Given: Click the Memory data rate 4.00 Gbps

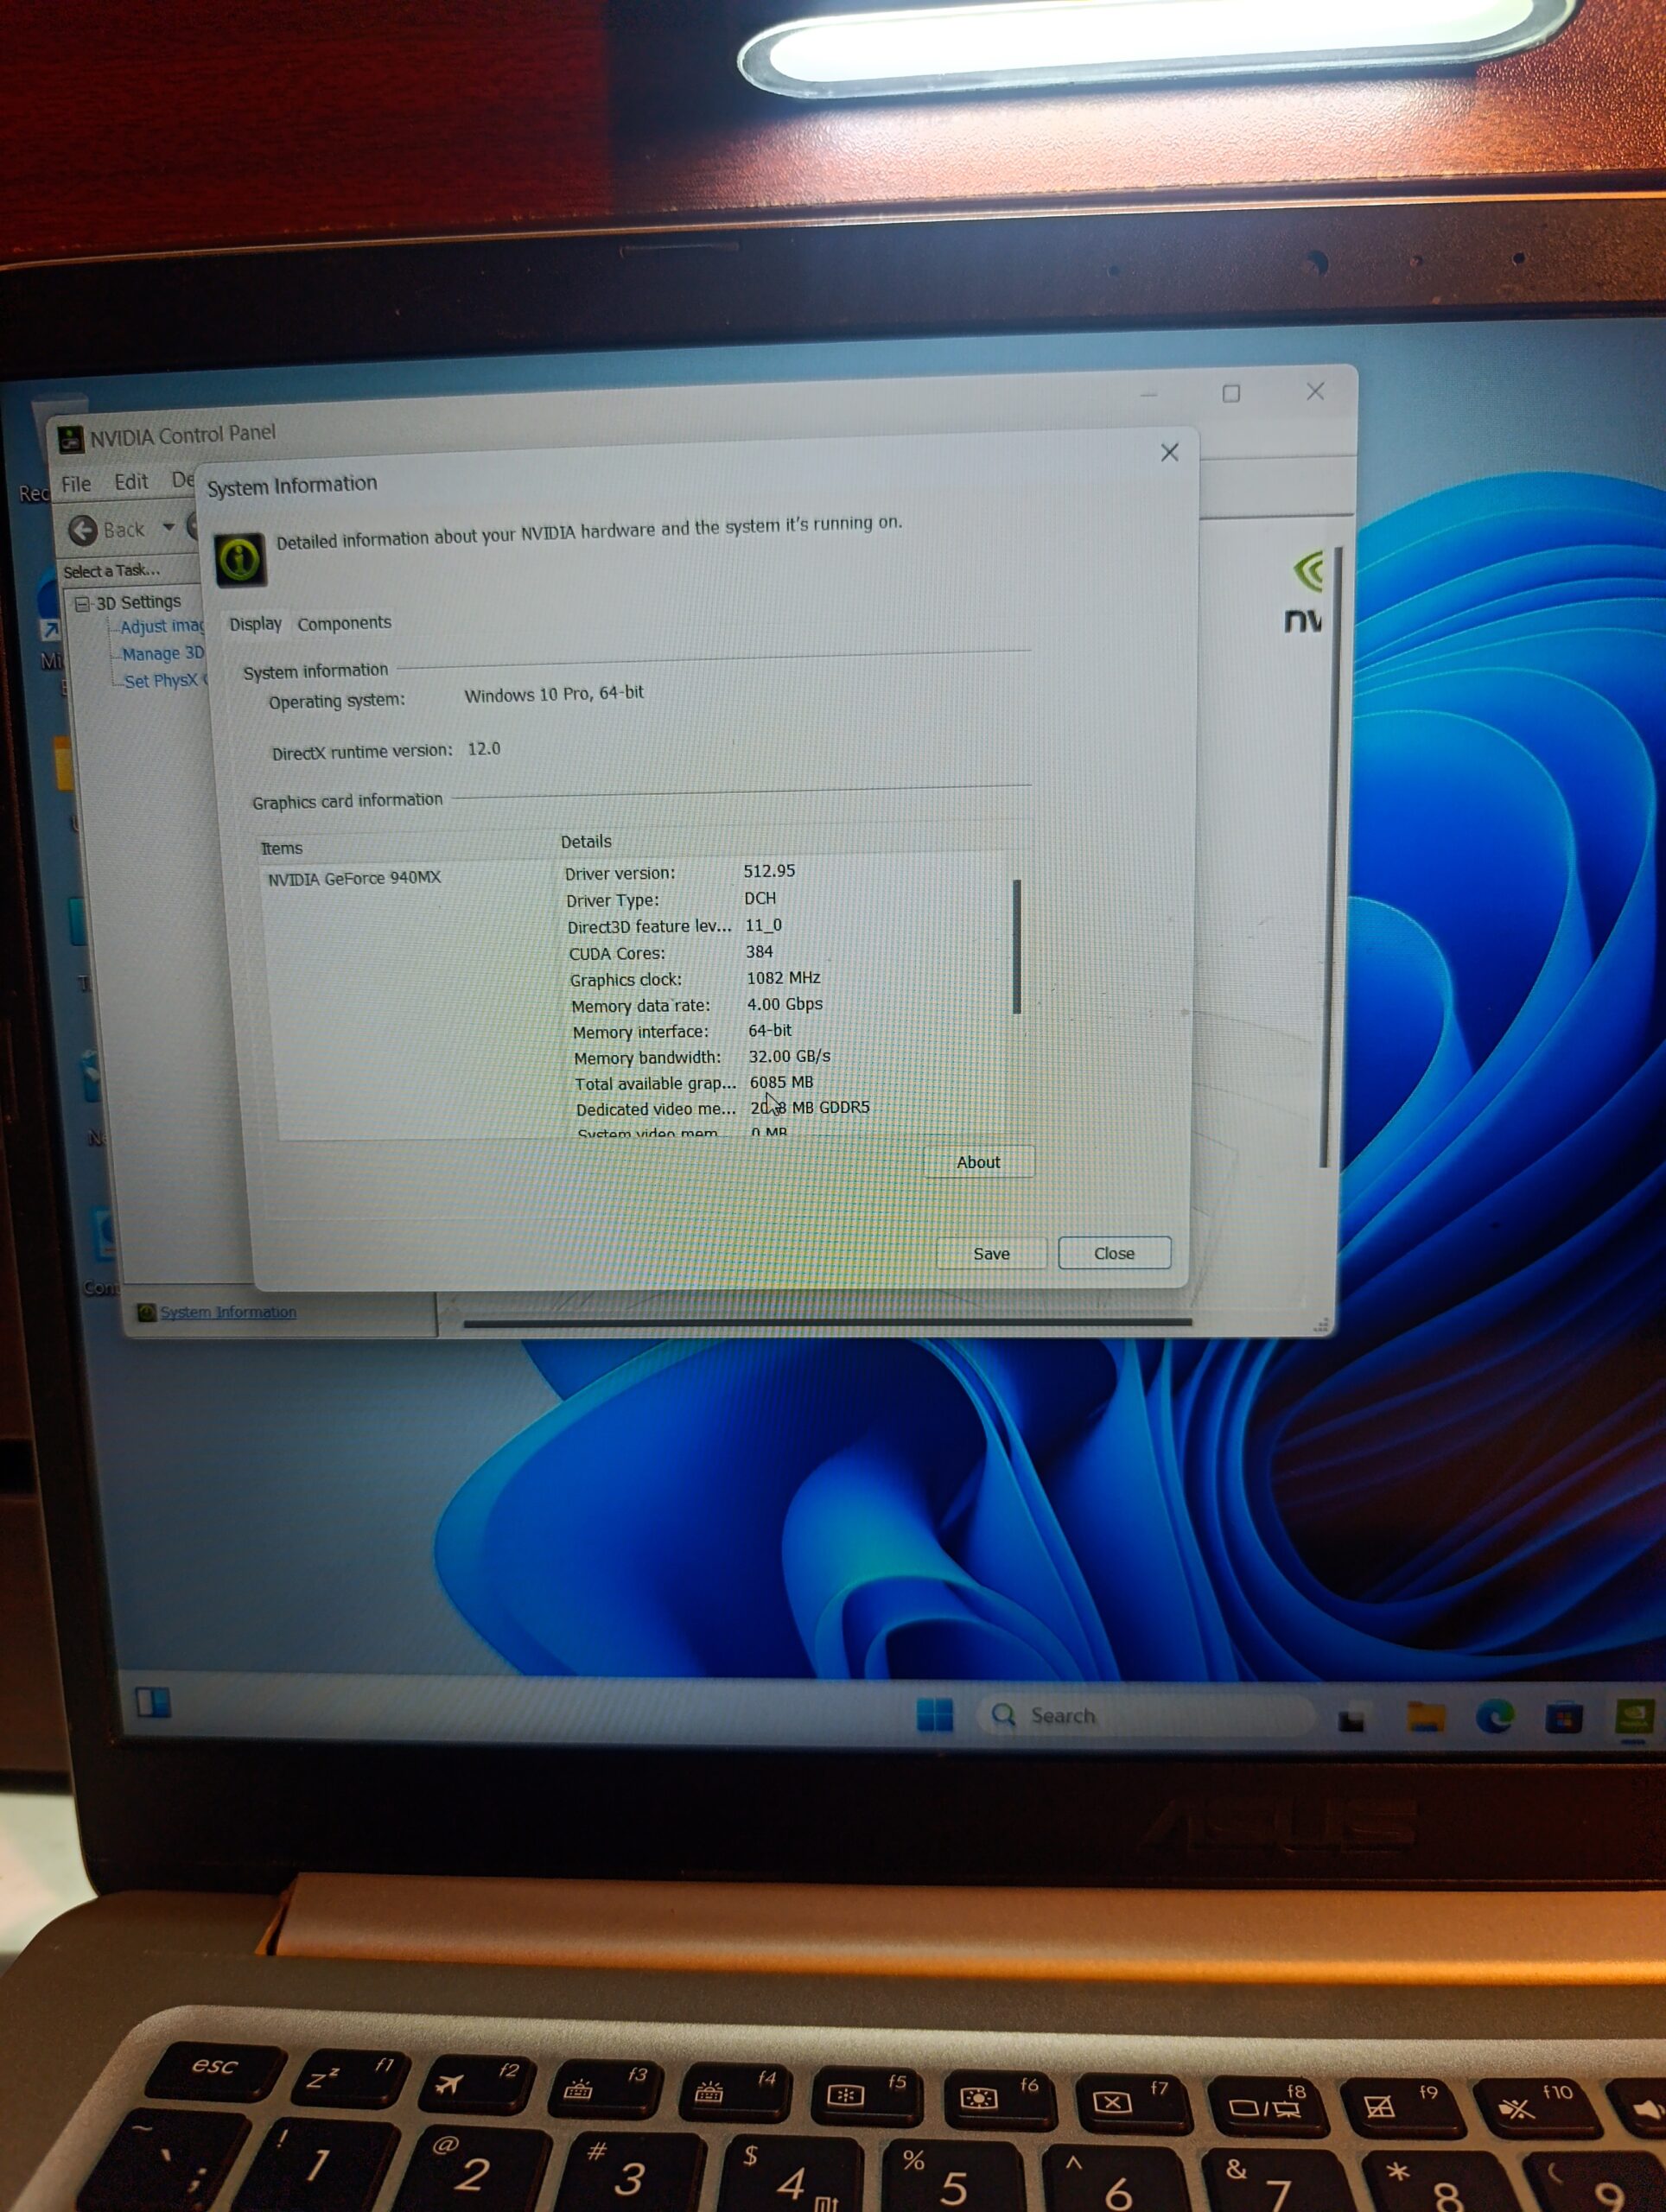Looking at the screenshot, I should point(785,1003).
